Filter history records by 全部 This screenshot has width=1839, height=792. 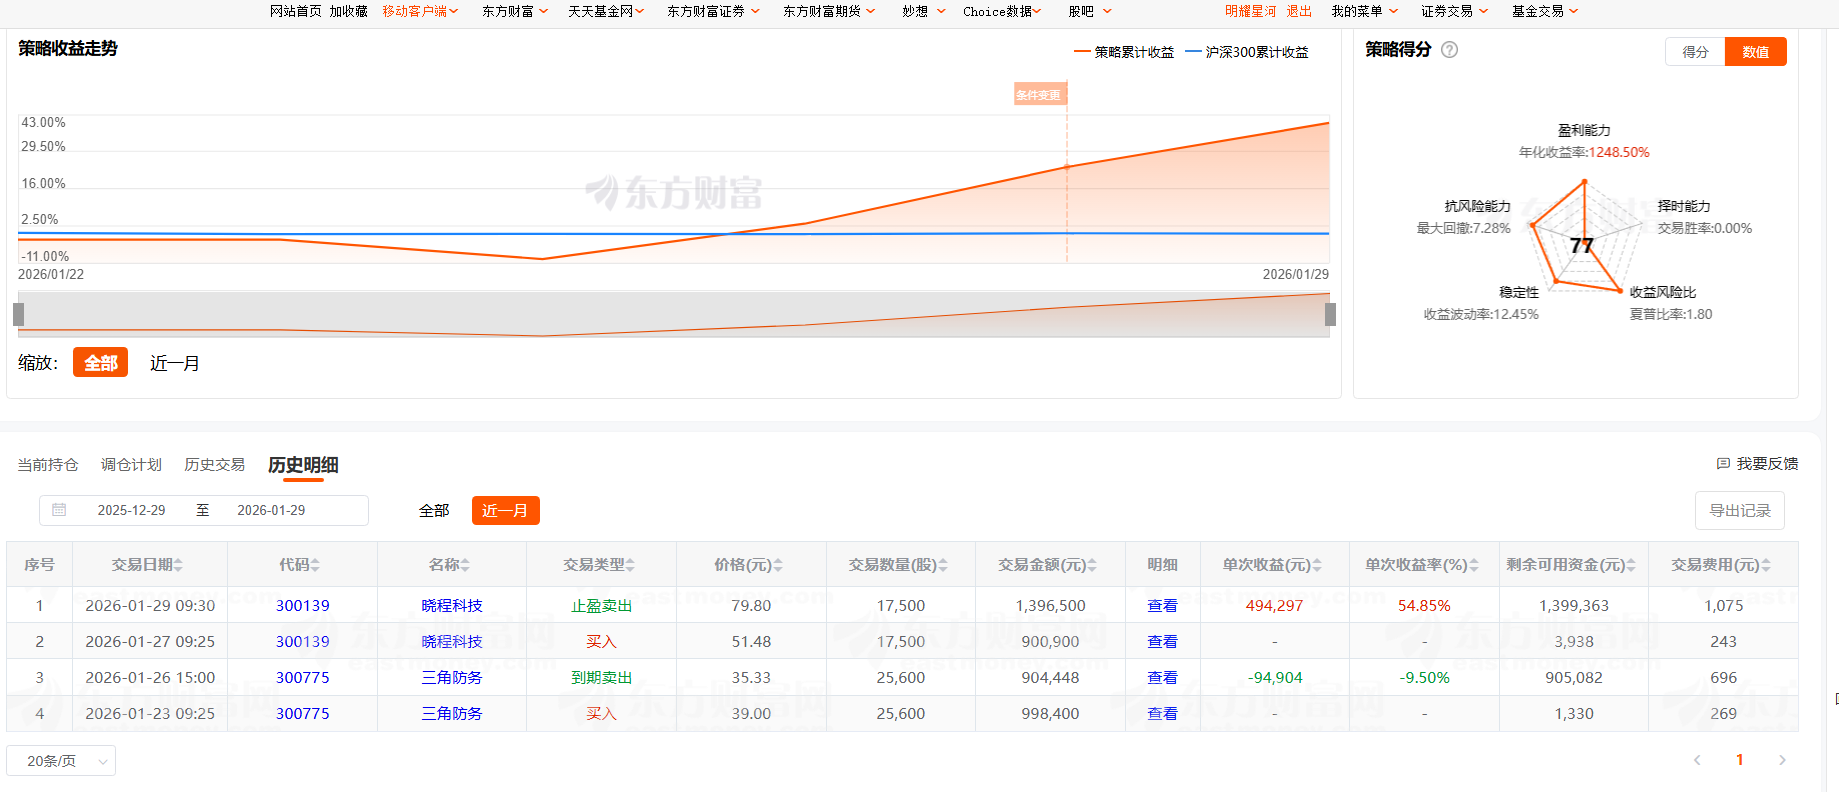point(434,511)
